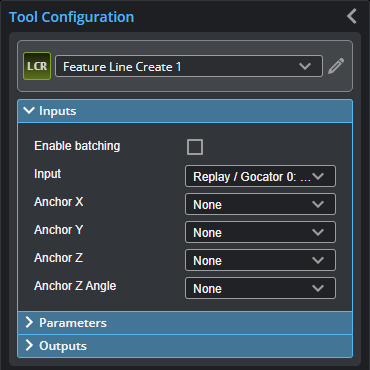Click the Inputs section chevron icon
This screenshot has width=370, height=370.
29,111
